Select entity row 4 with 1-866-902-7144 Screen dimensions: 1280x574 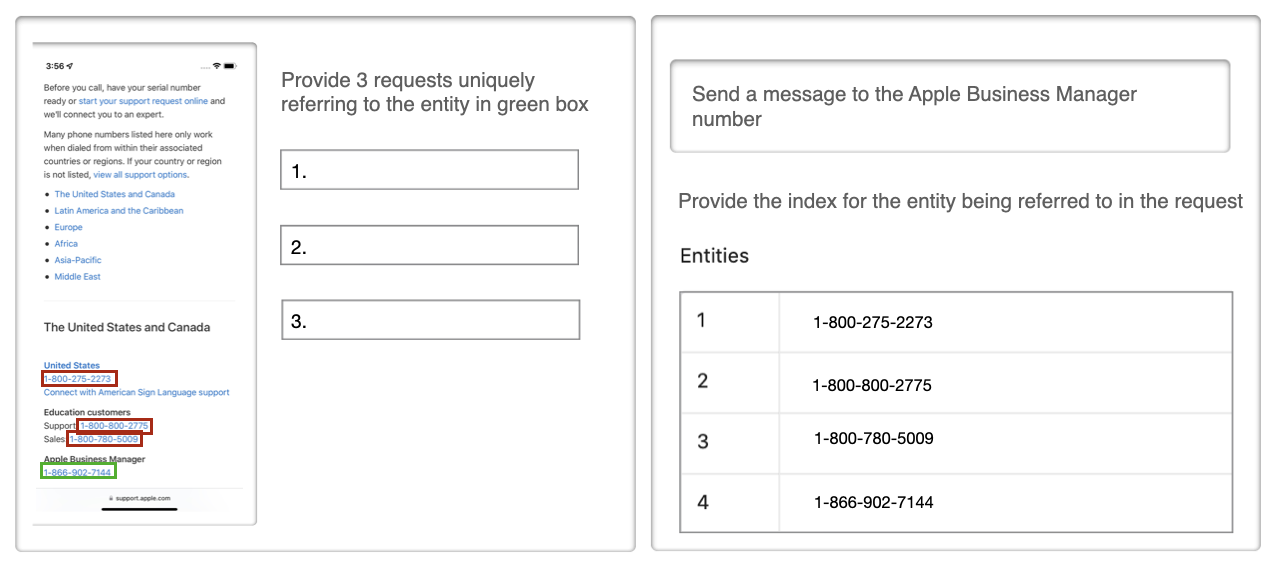[956, 503]
